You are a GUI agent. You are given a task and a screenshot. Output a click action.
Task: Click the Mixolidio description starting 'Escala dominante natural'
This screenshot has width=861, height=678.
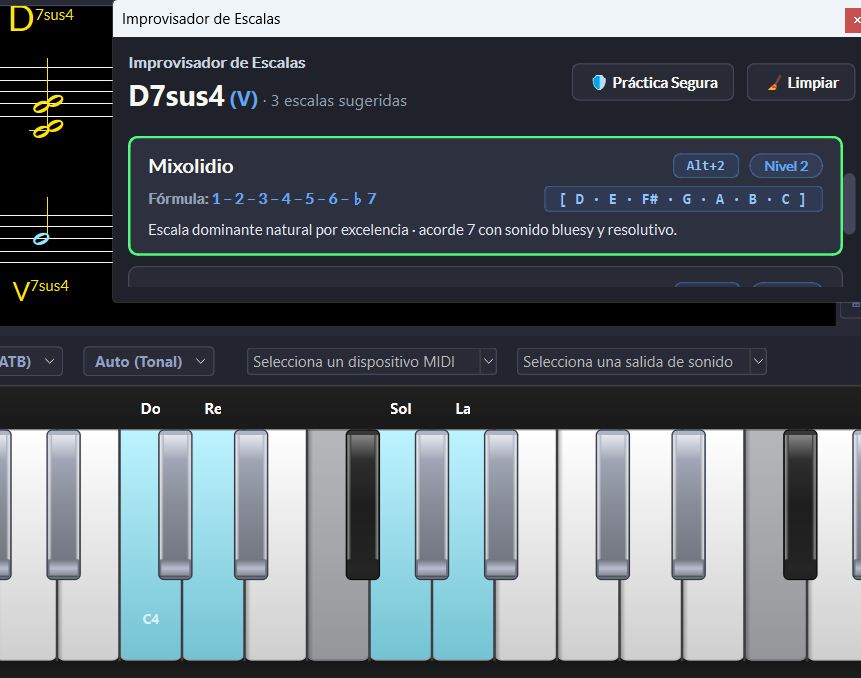pyautogui.click(x=412, y=230)
